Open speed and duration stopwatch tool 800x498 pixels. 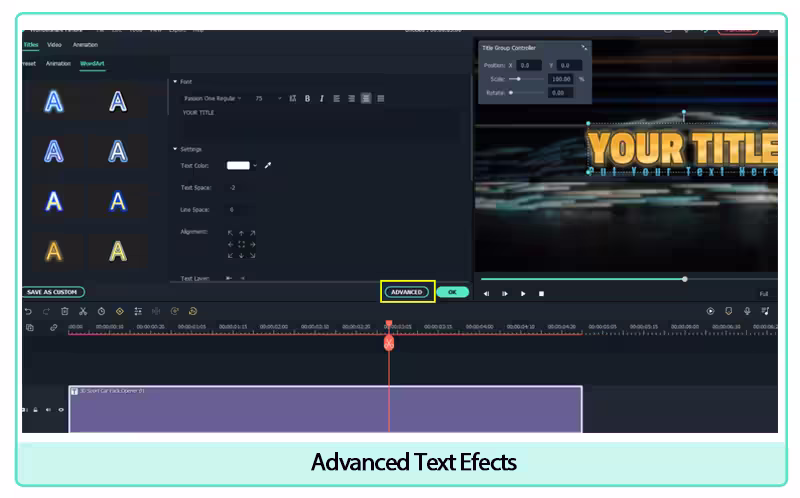coord(102,311)
